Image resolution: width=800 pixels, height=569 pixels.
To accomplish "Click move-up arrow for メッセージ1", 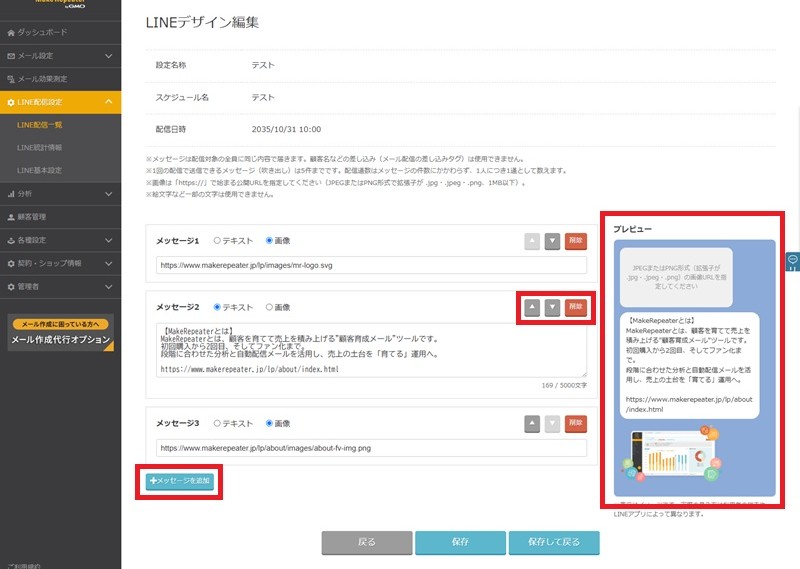I will (x=532, y=241).
